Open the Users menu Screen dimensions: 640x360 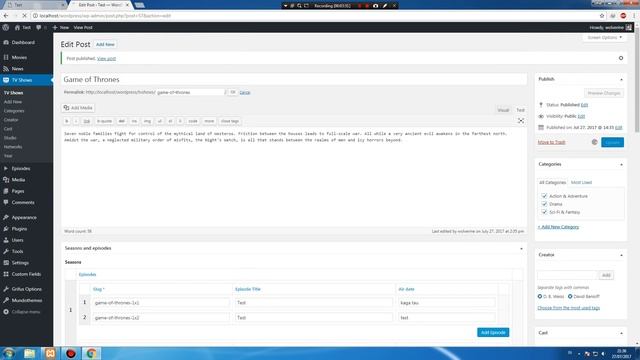pos(17,240)
